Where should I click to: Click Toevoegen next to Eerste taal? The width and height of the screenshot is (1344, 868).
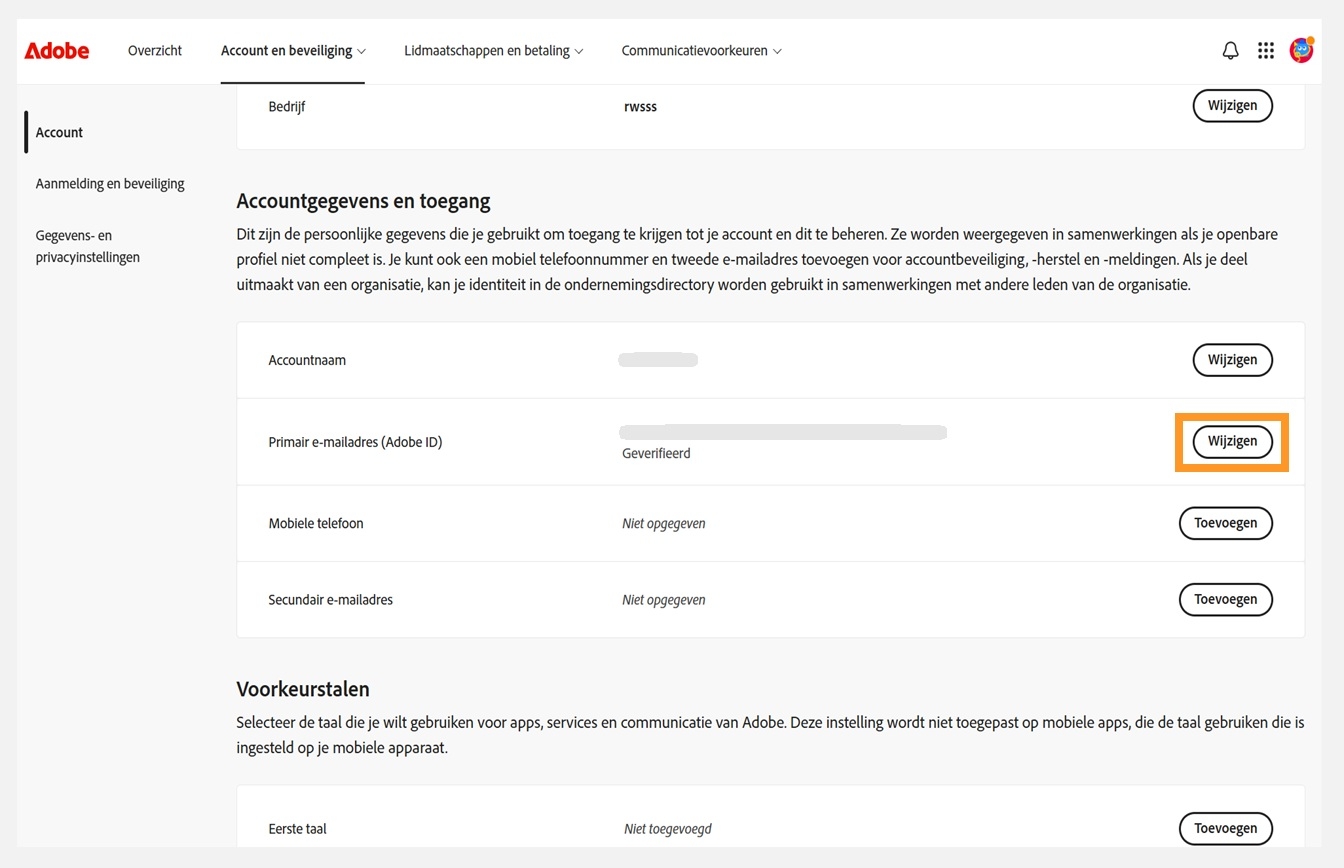tap(1225, 828)
